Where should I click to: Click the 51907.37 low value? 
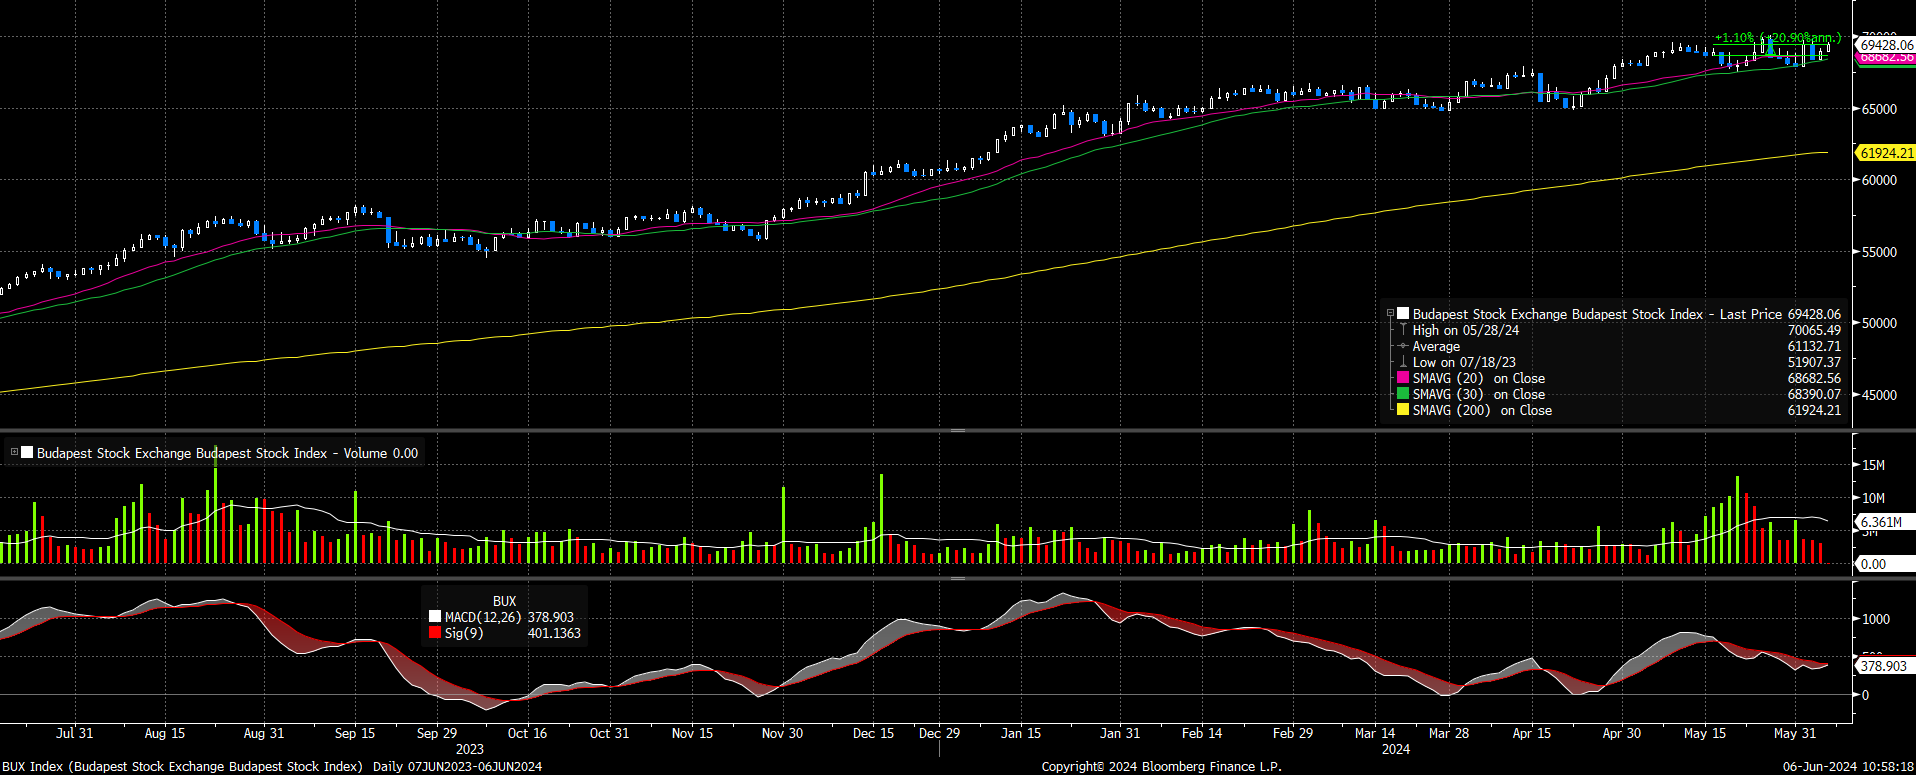click(x=1814, y=362)
